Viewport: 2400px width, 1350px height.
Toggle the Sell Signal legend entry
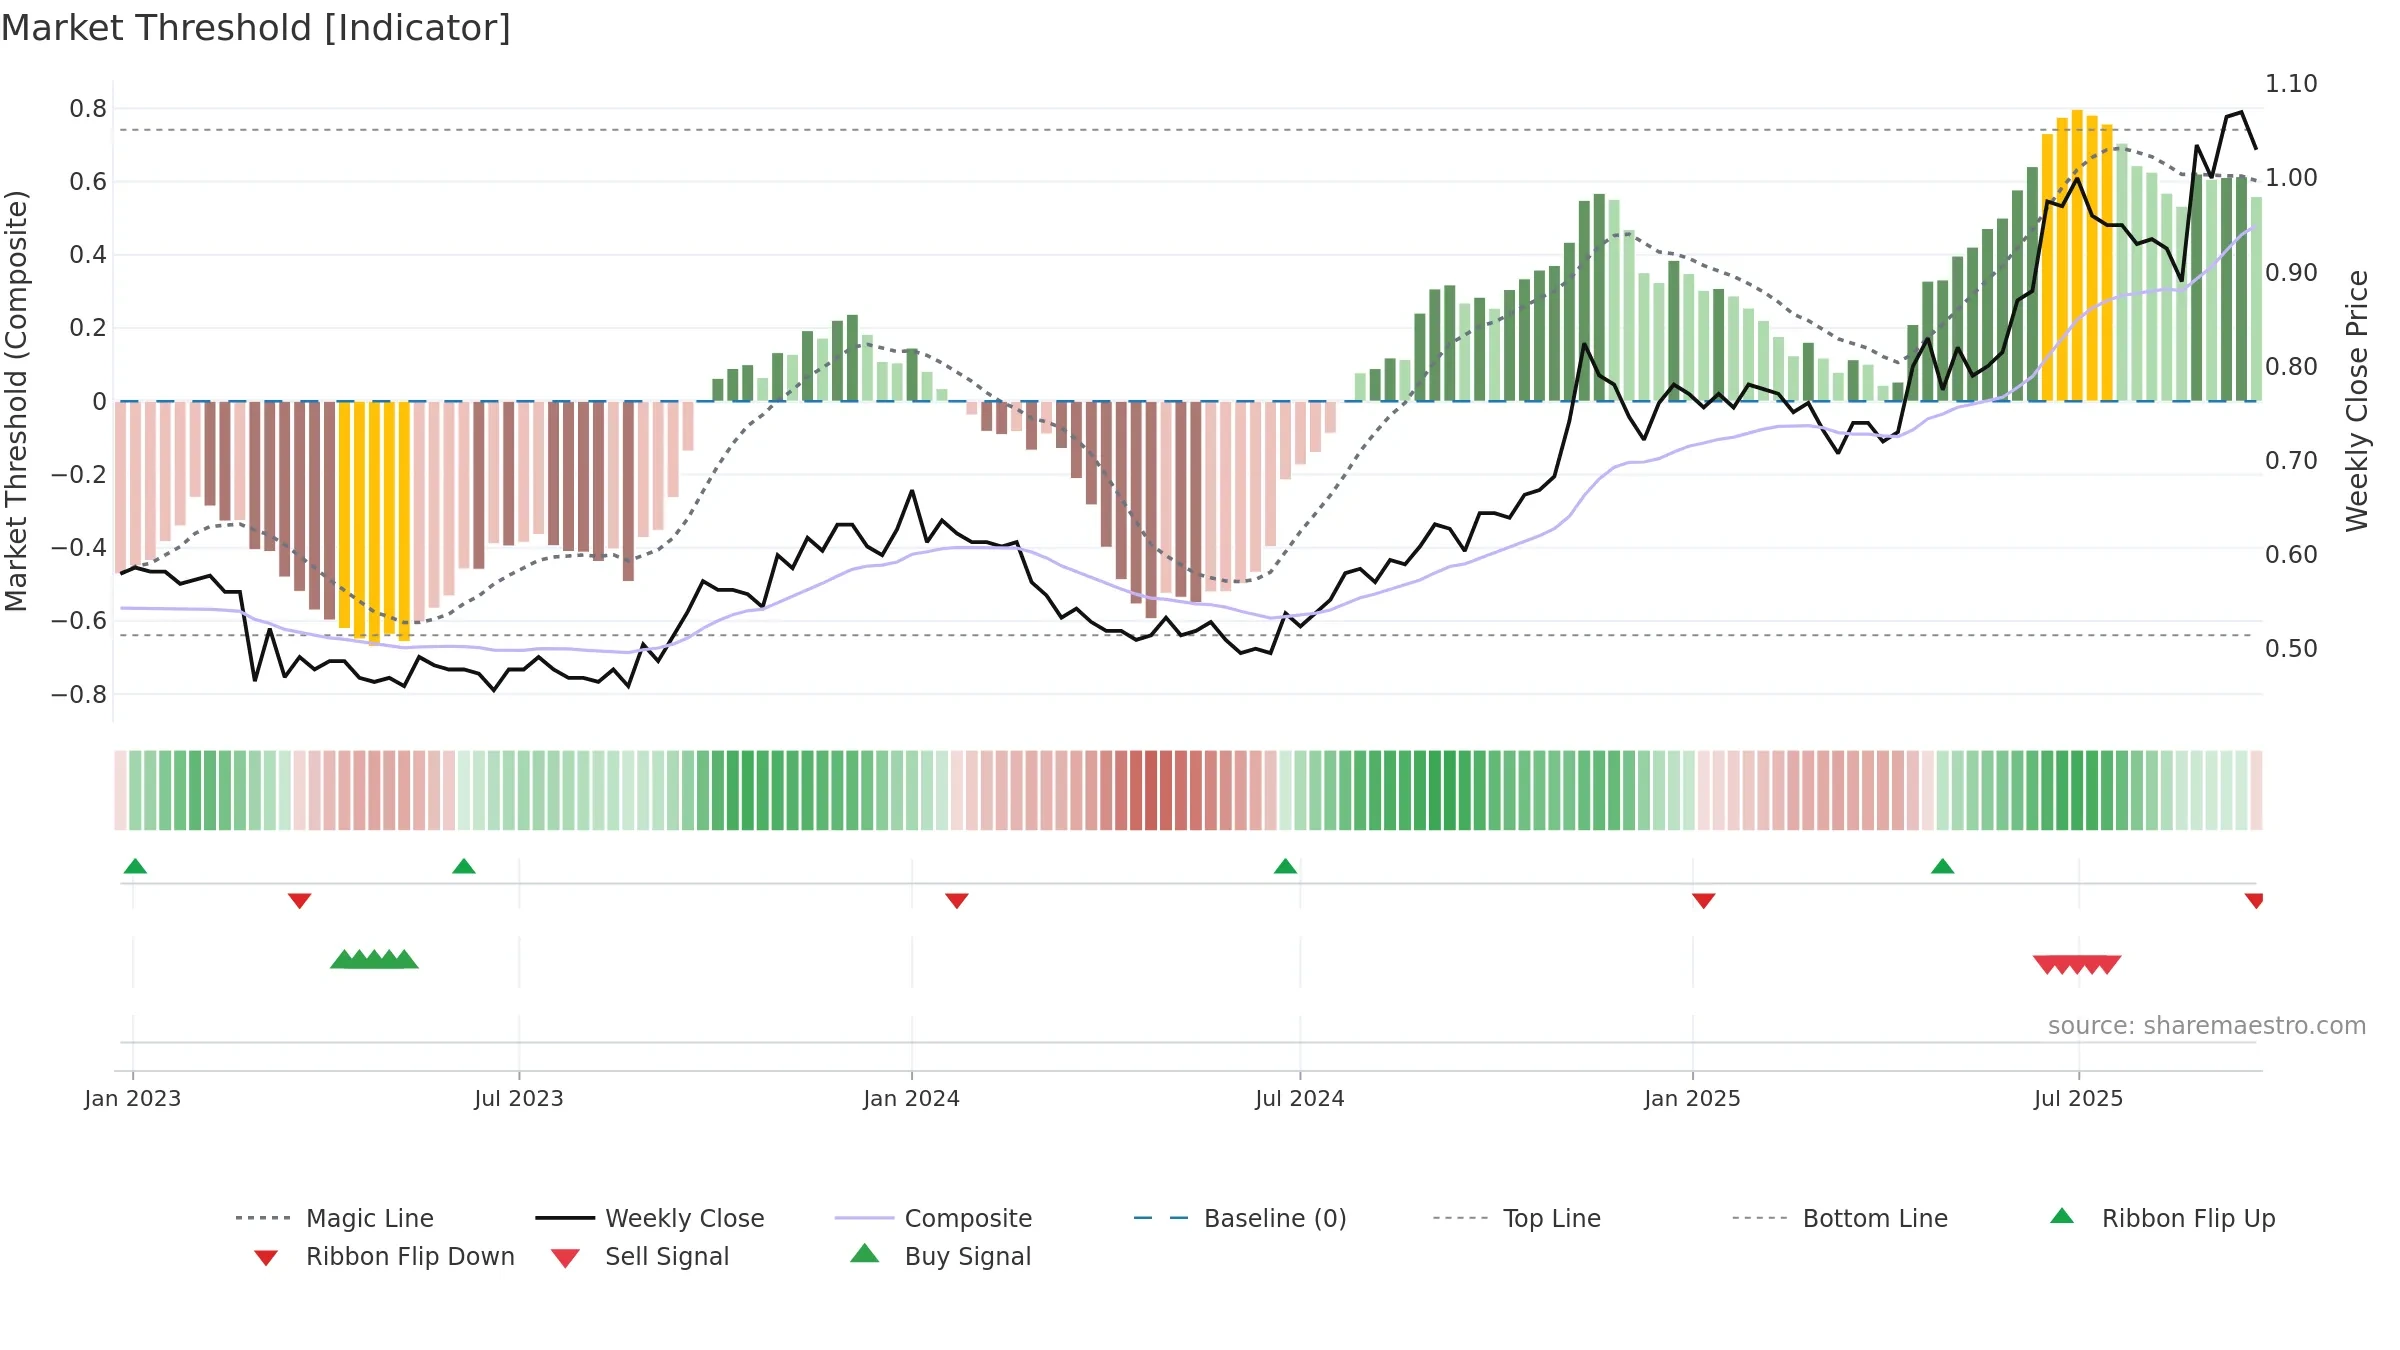tap(640, 1256)
